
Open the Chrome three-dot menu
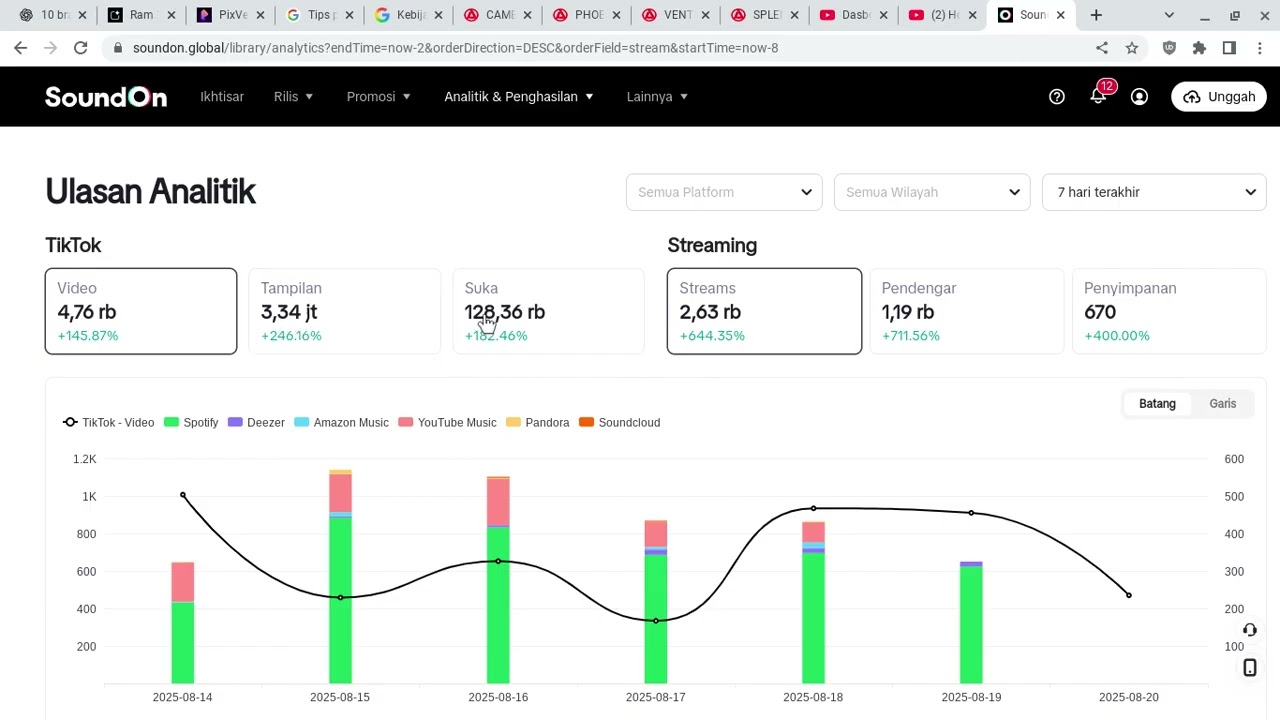coord(1260,48)
